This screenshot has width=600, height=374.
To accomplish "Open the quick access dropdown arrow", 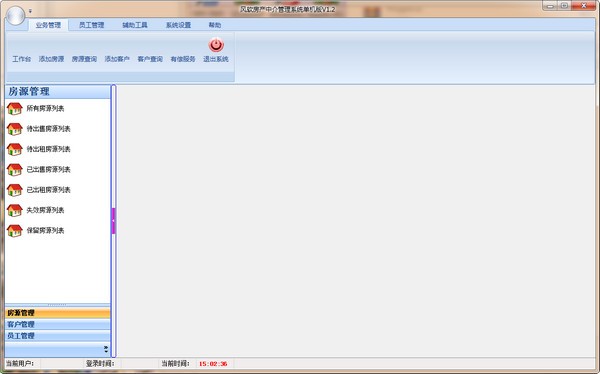I will click(x=30, y=11).
